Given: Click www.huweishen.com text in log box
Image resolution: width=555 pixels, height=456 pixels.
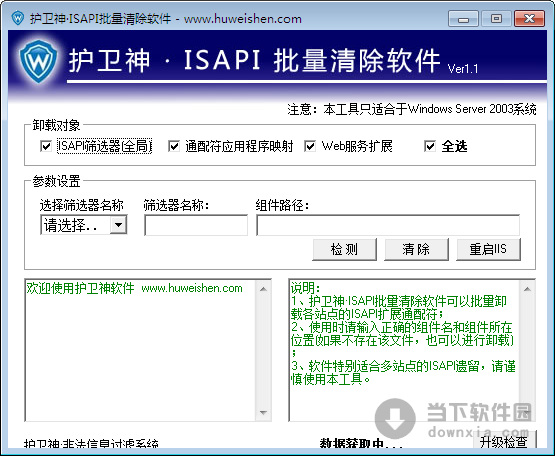Looking at the screenshot, I should tap(192, 288).
